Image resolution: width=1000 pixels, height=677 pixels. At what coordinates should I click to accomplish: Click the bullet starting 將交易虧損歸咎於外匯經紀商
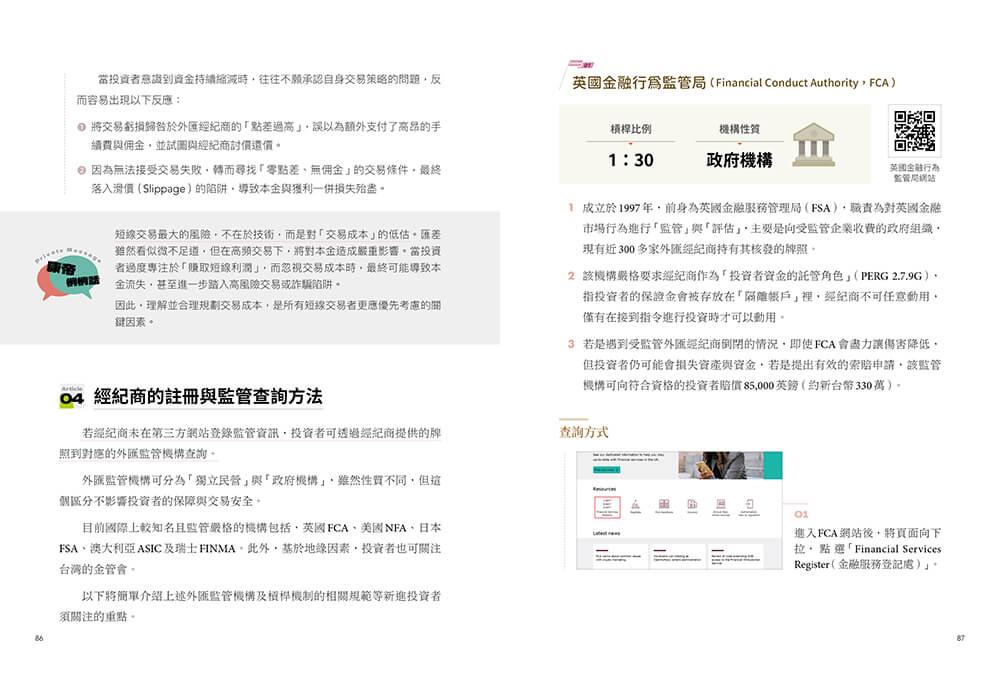point(265,136)
